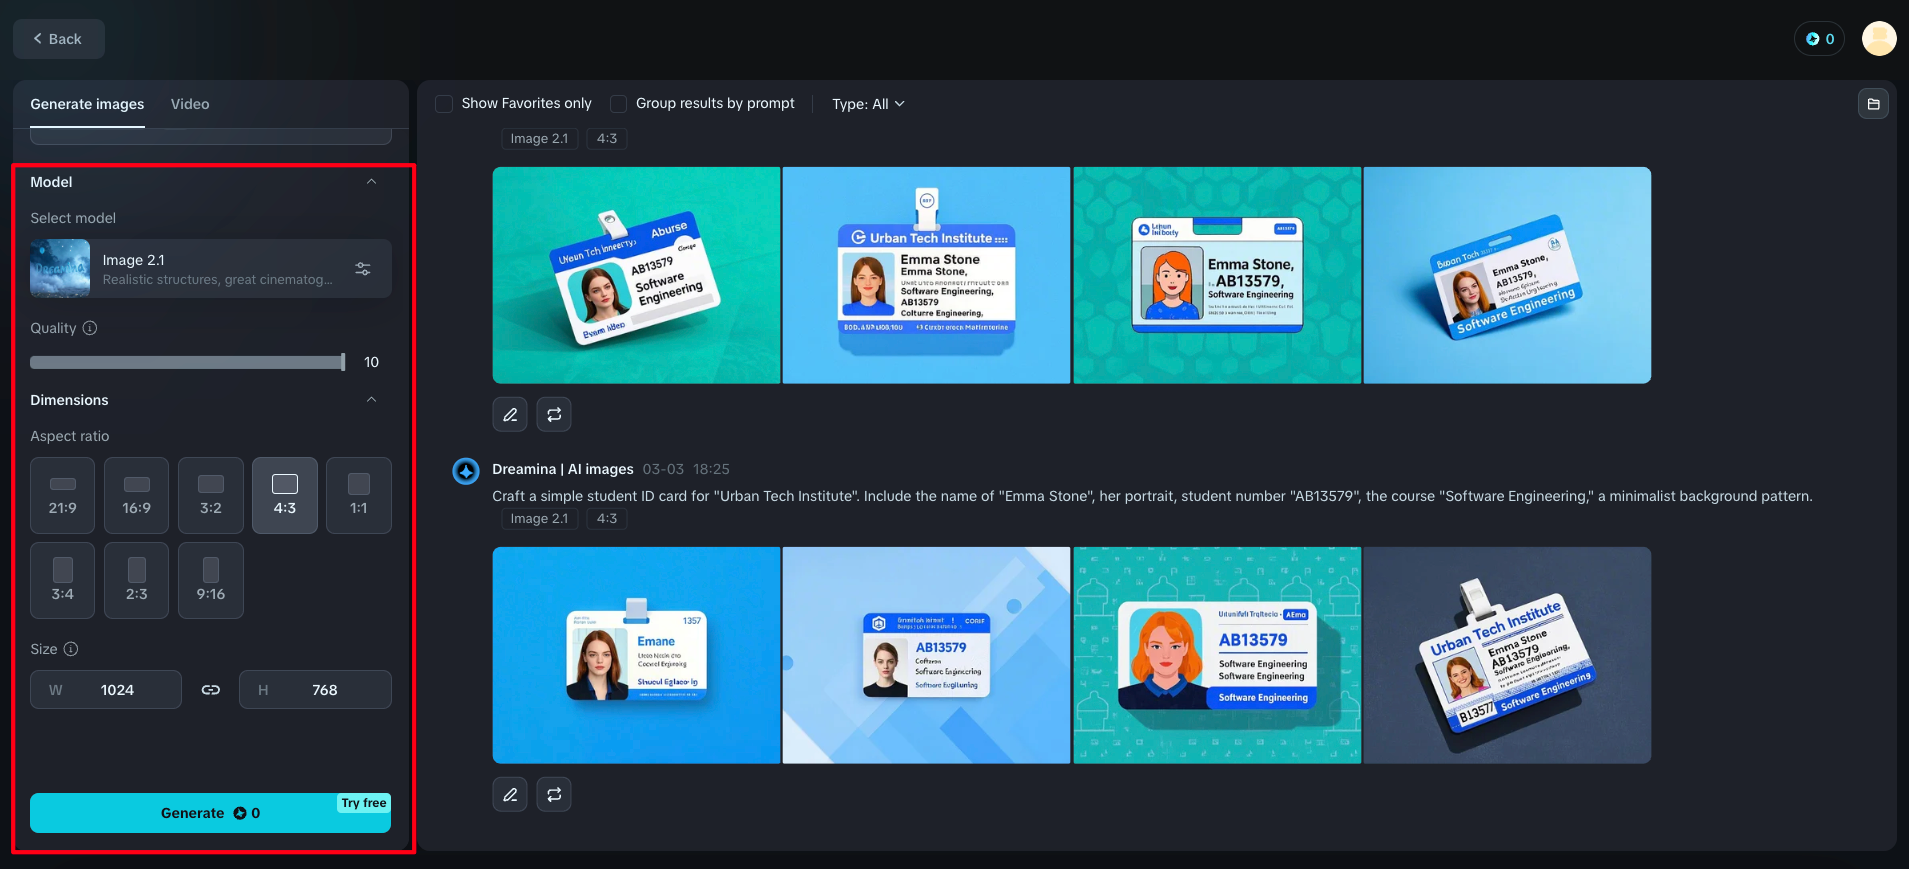
Task: Click the Image 2.1 tag above top row
Action: 539,139
